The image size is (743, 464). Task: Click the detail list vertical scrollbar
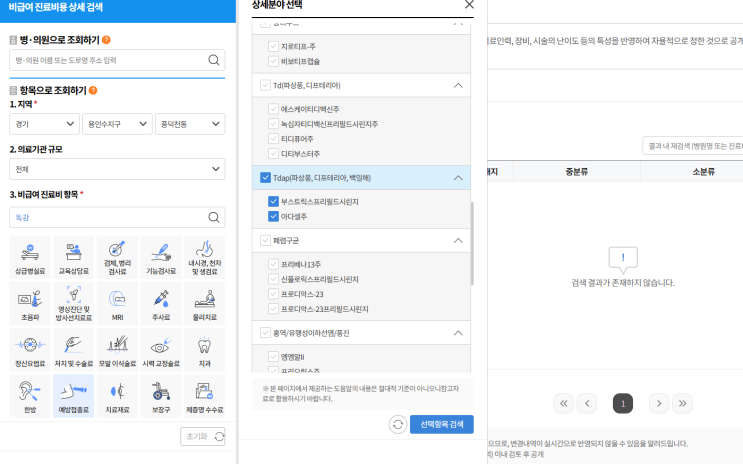click(472, 244)
